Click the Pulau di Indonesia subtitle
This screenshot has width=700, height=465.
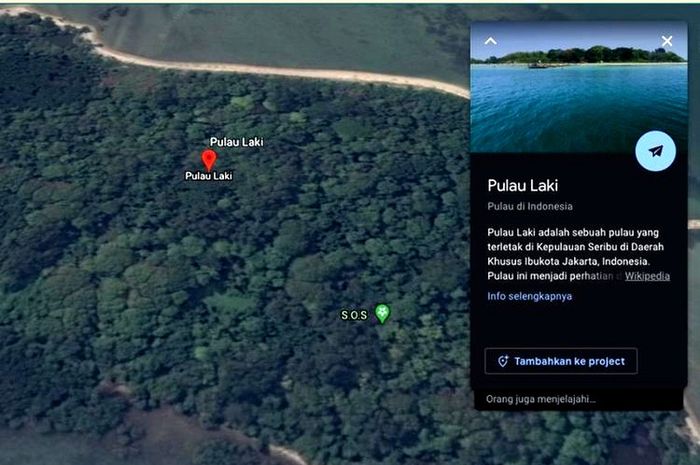point(530,206)
